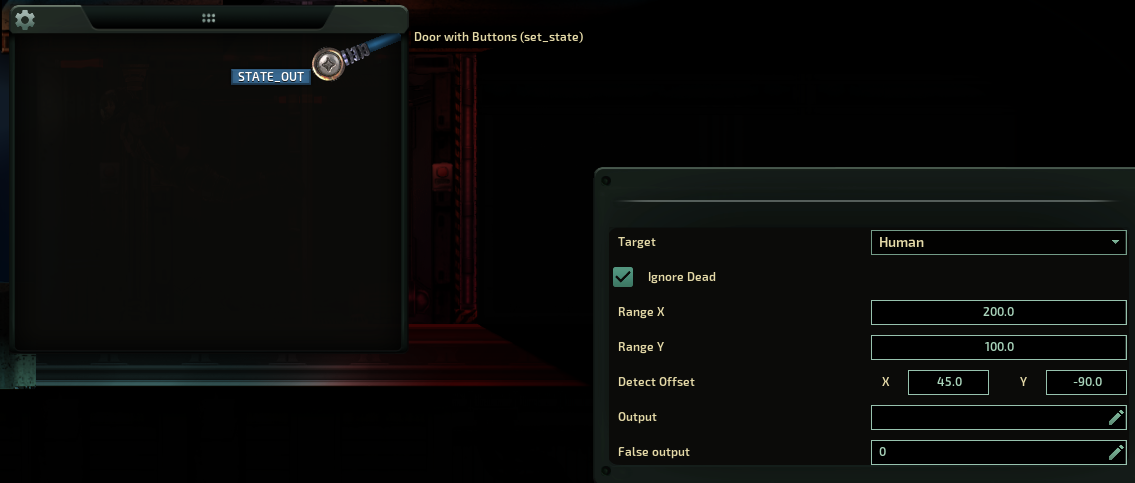Image resolution: width=1135 pixels, height=483 pixels.
Task: Click the False output field containing 0
Action: pyautogui.click(x=988, y=452)
